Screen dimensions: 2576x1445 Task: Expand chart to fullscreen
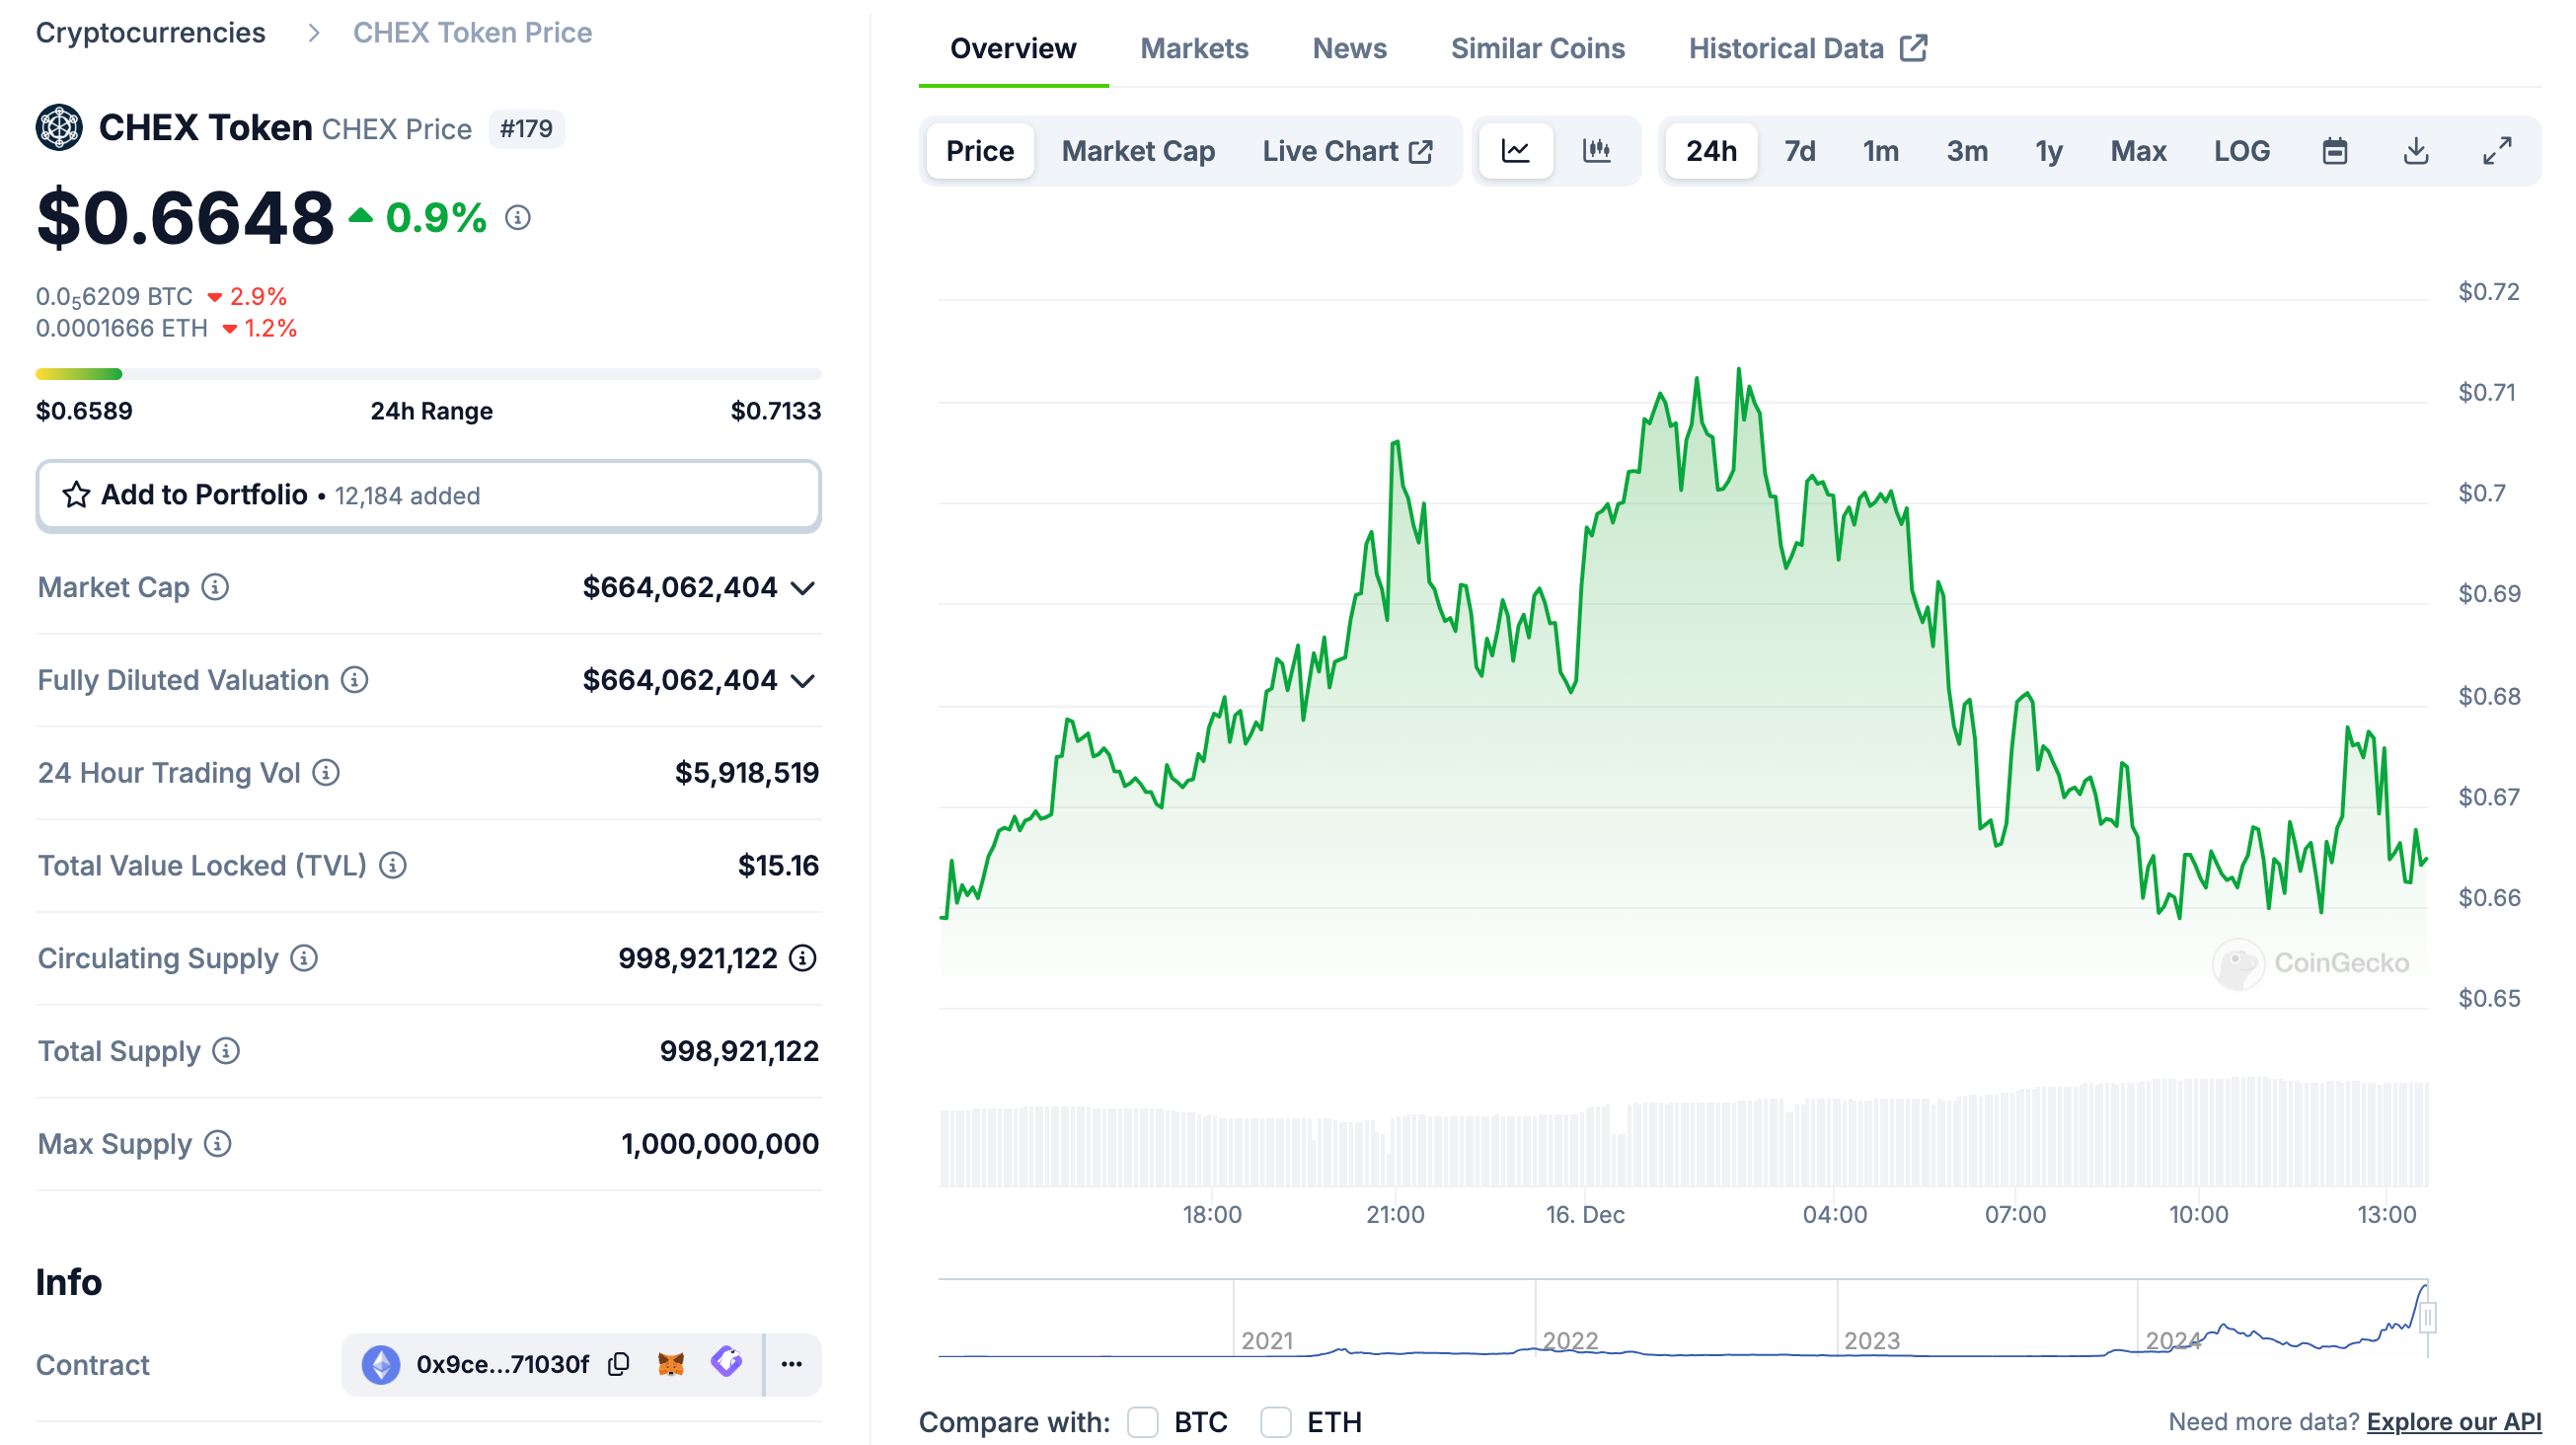(x=2497, y=151)
